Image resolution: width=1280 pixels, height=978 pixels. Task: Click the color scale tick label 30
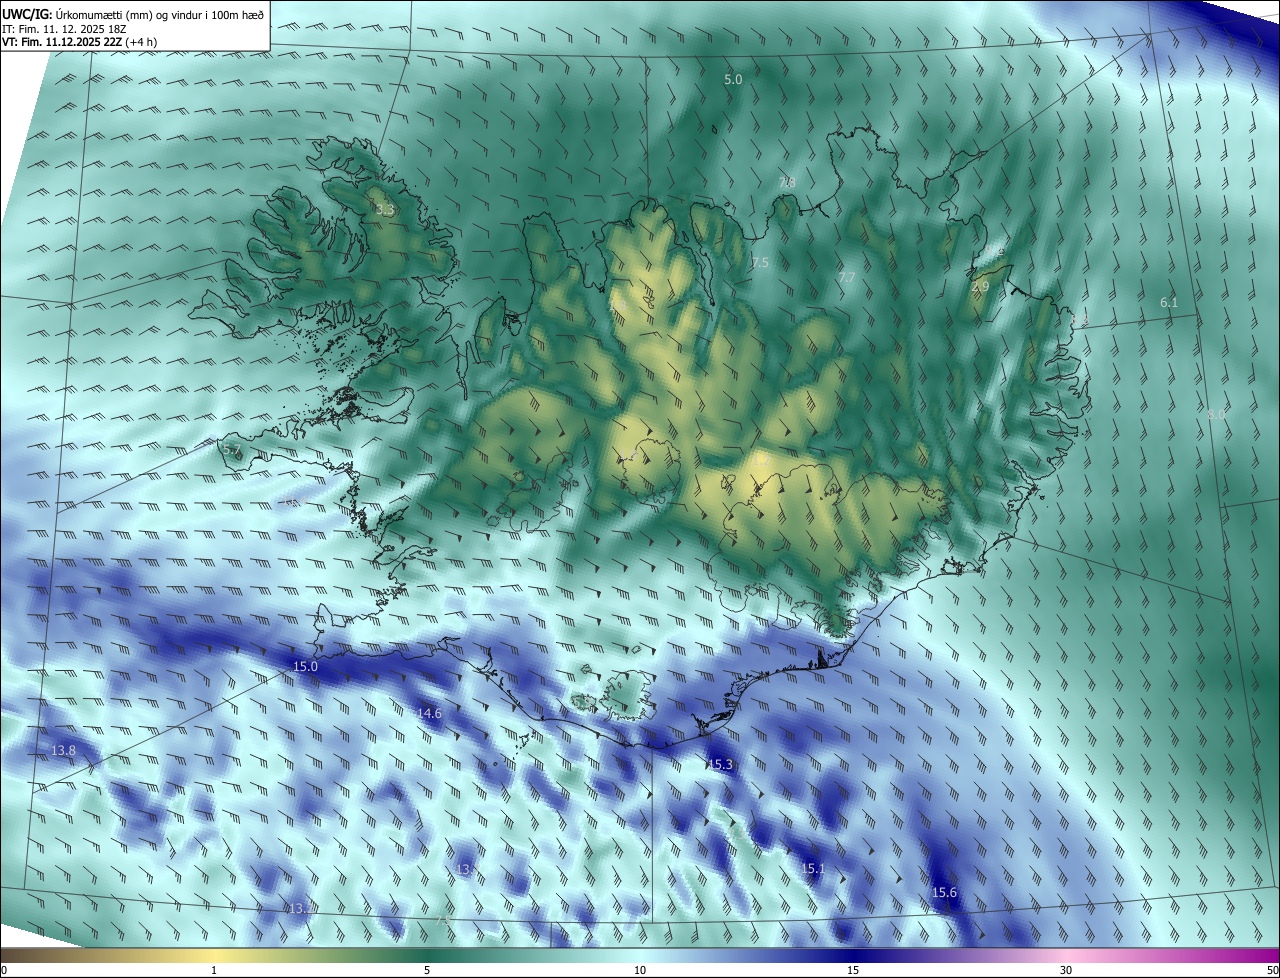[x=1066, y=970]
